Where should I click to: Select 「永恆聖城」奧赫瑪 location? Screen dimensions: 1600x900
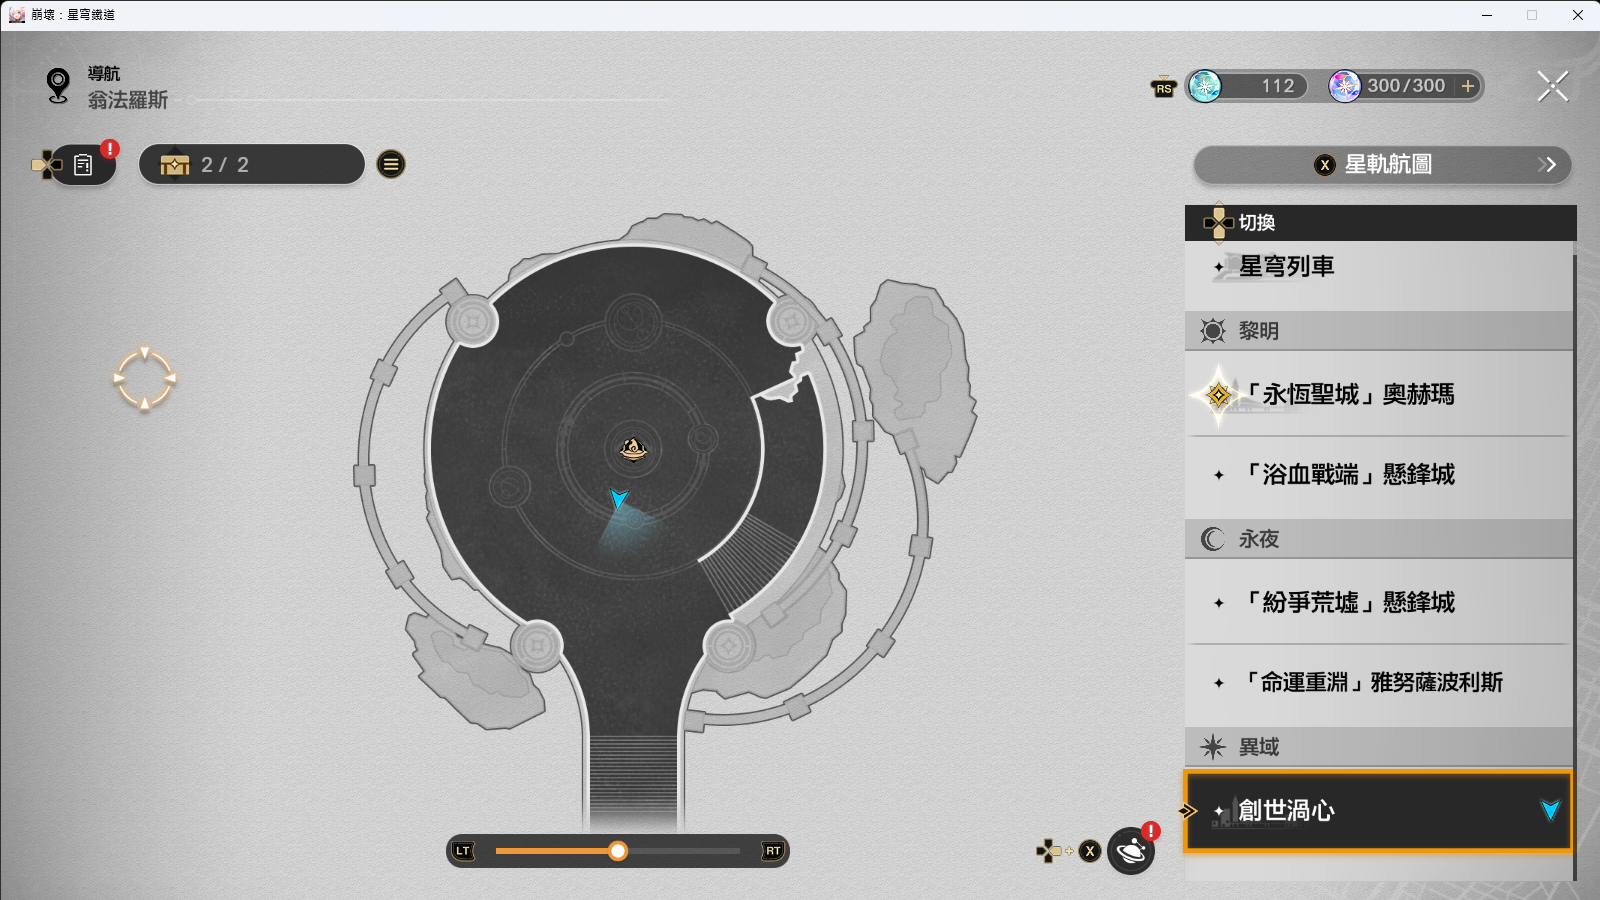click(x=1379, y=394)
